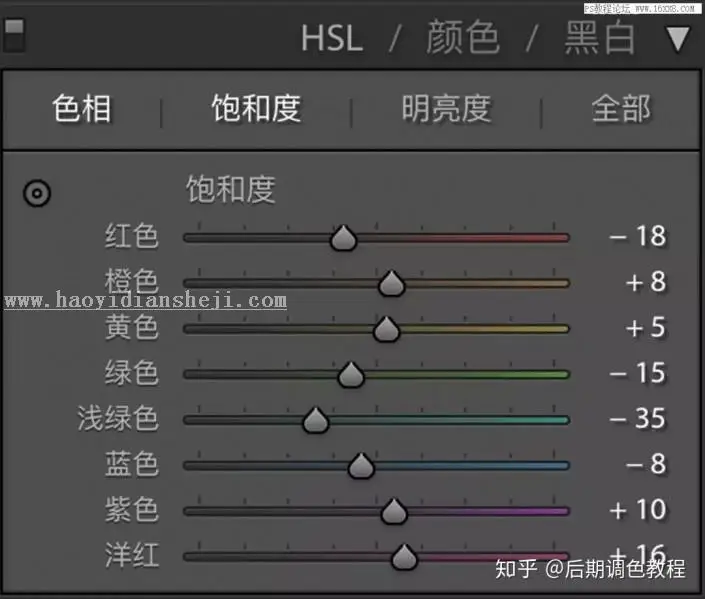This screenshot has width=705, height=599.
Task: Click the 橙色 saturation slider handle
Action: click(391, 283)
